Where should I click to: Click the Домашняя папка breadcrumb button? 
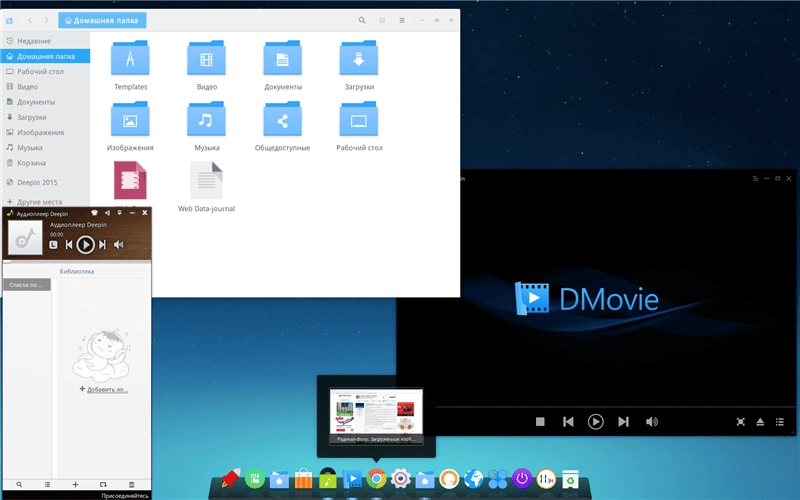tap(102, 20)
